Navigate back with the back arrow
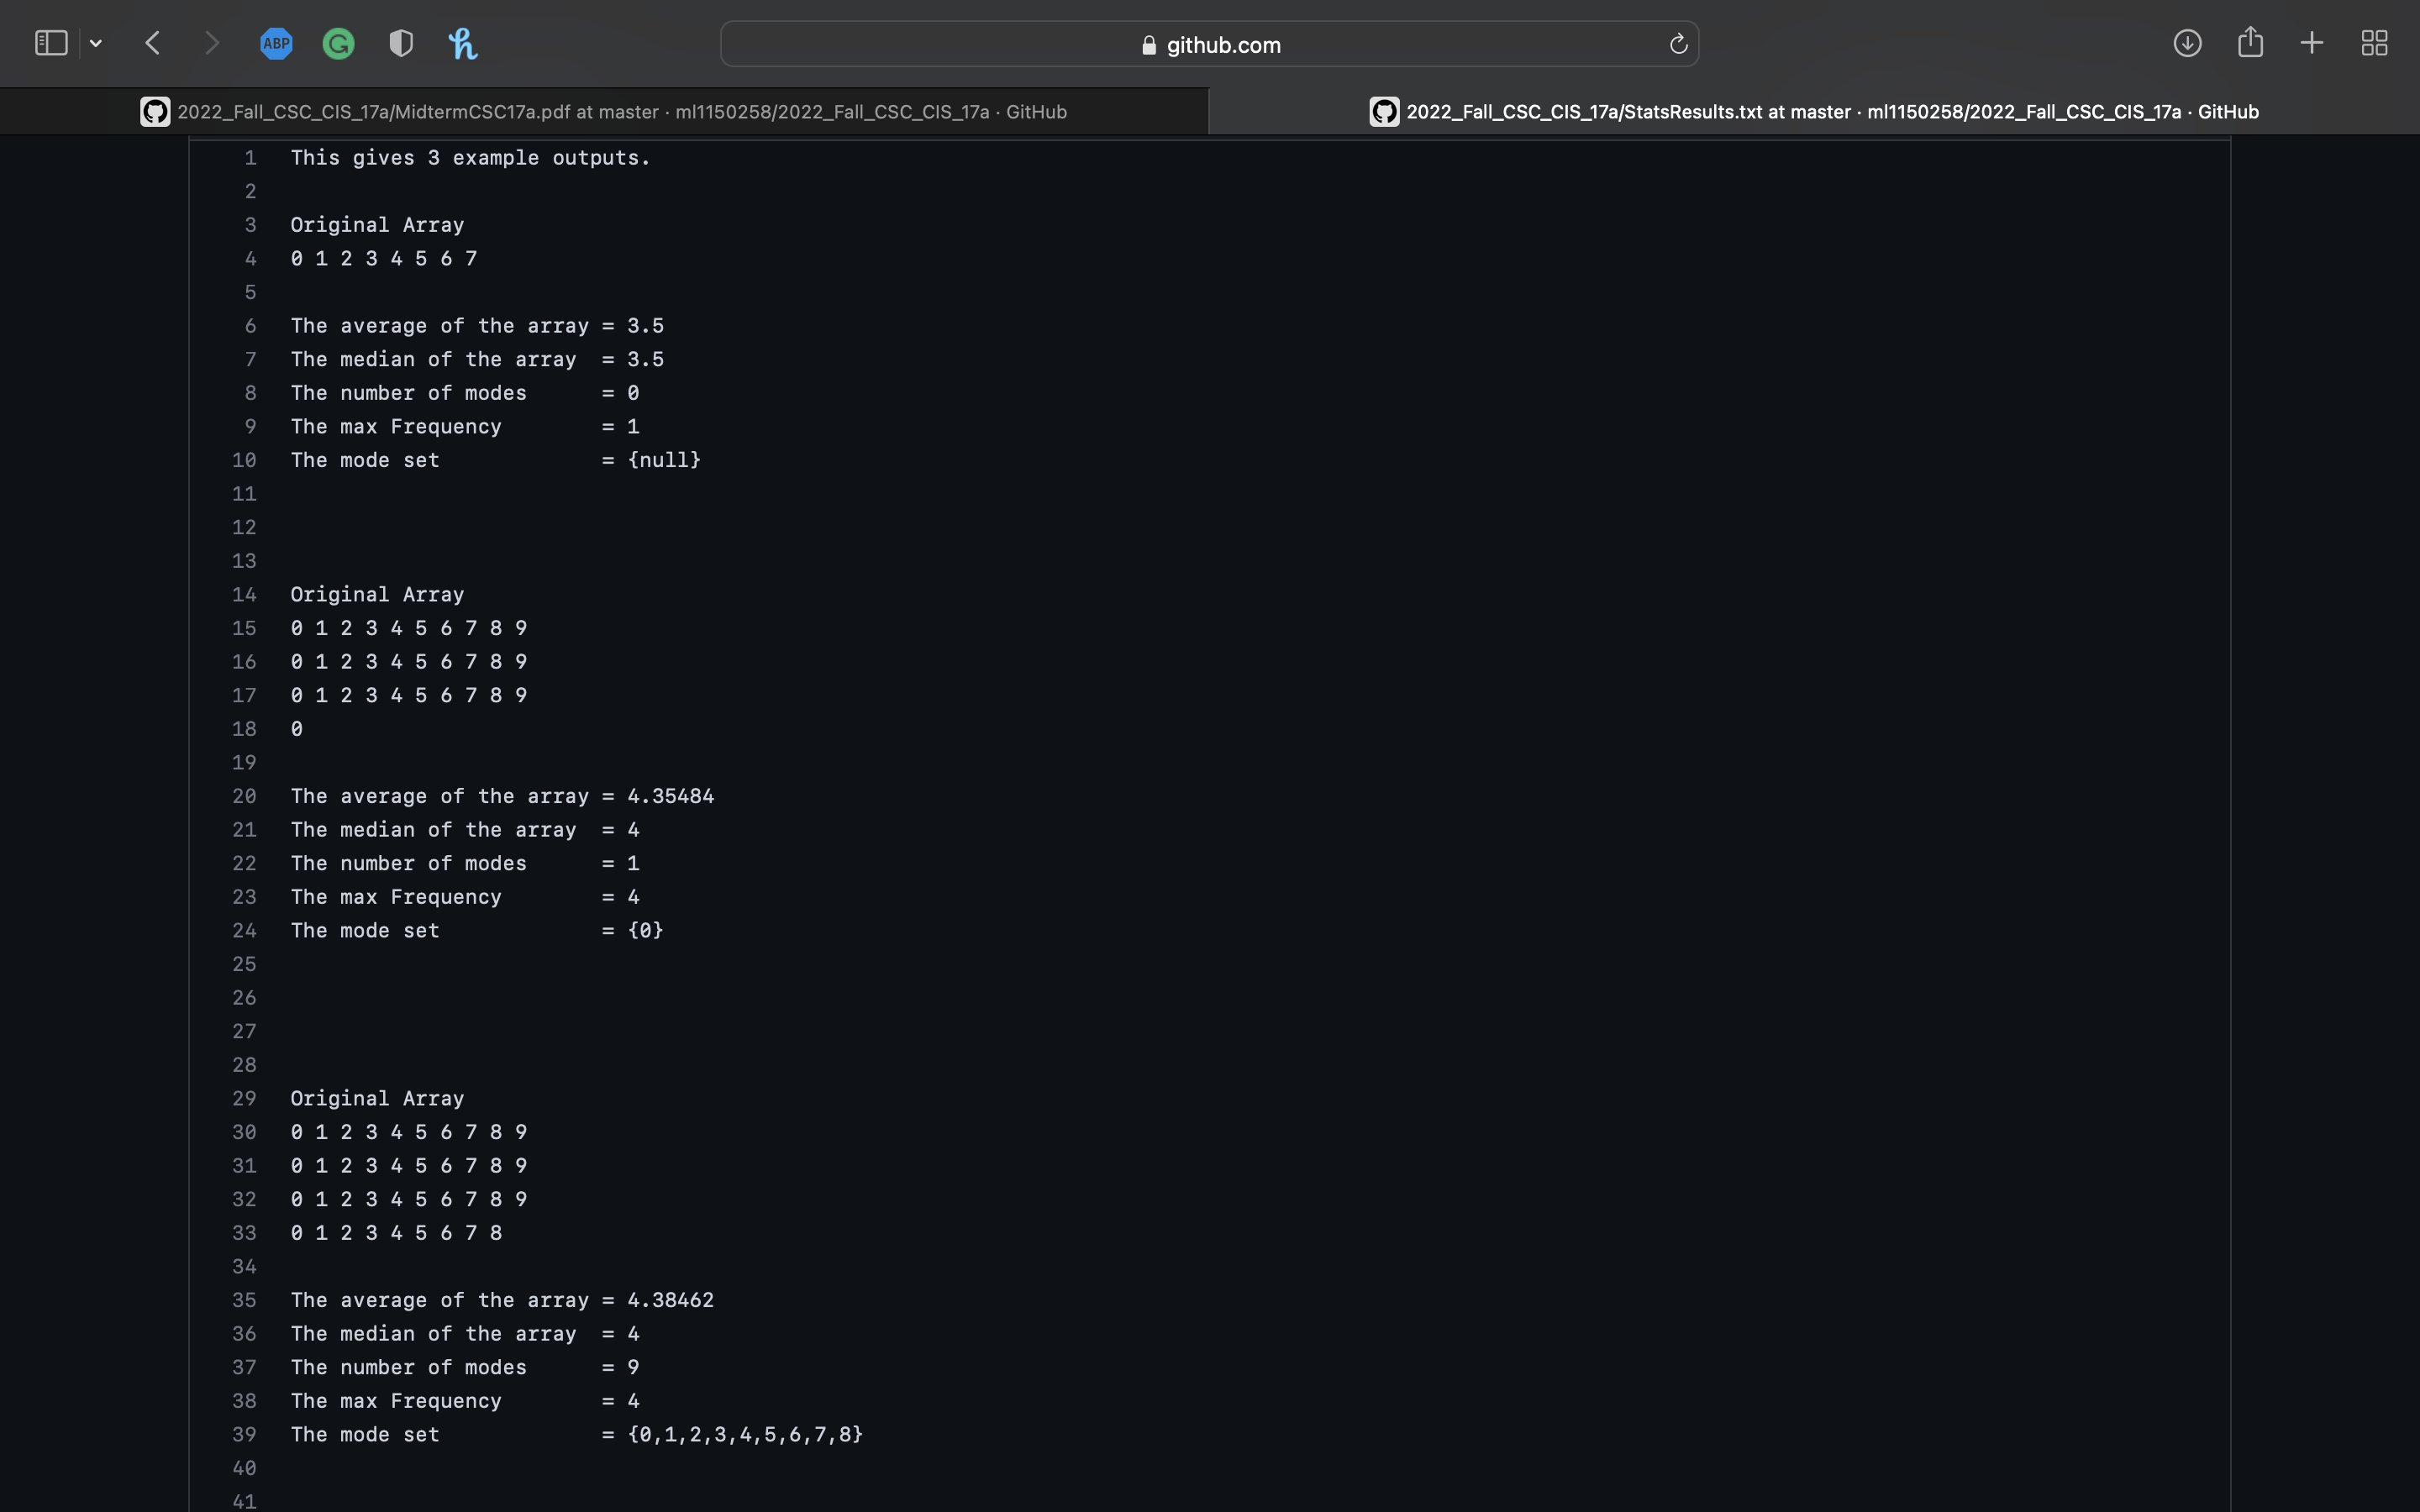 tap(152, 43)
